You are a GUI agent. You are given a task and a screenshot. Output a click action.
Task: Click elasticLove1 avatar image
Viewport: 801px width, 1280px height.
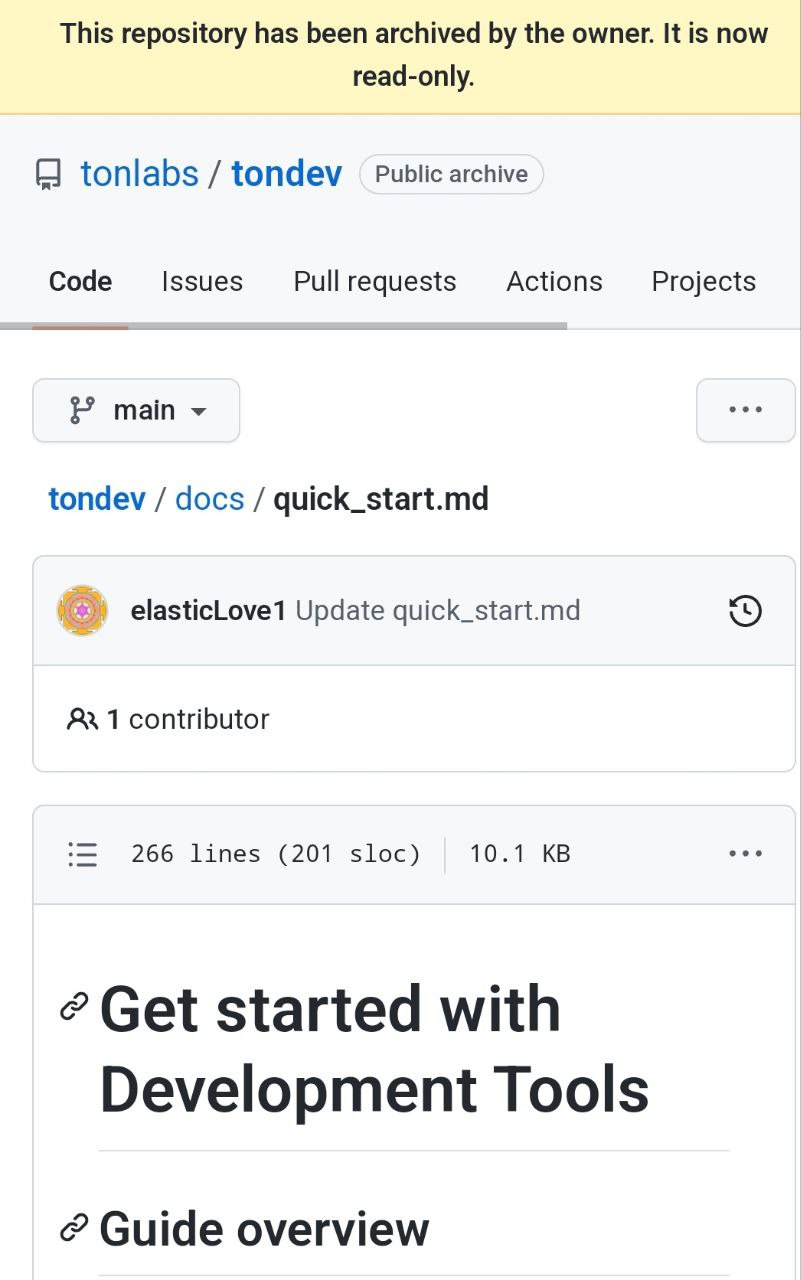(x=82, y=611)
